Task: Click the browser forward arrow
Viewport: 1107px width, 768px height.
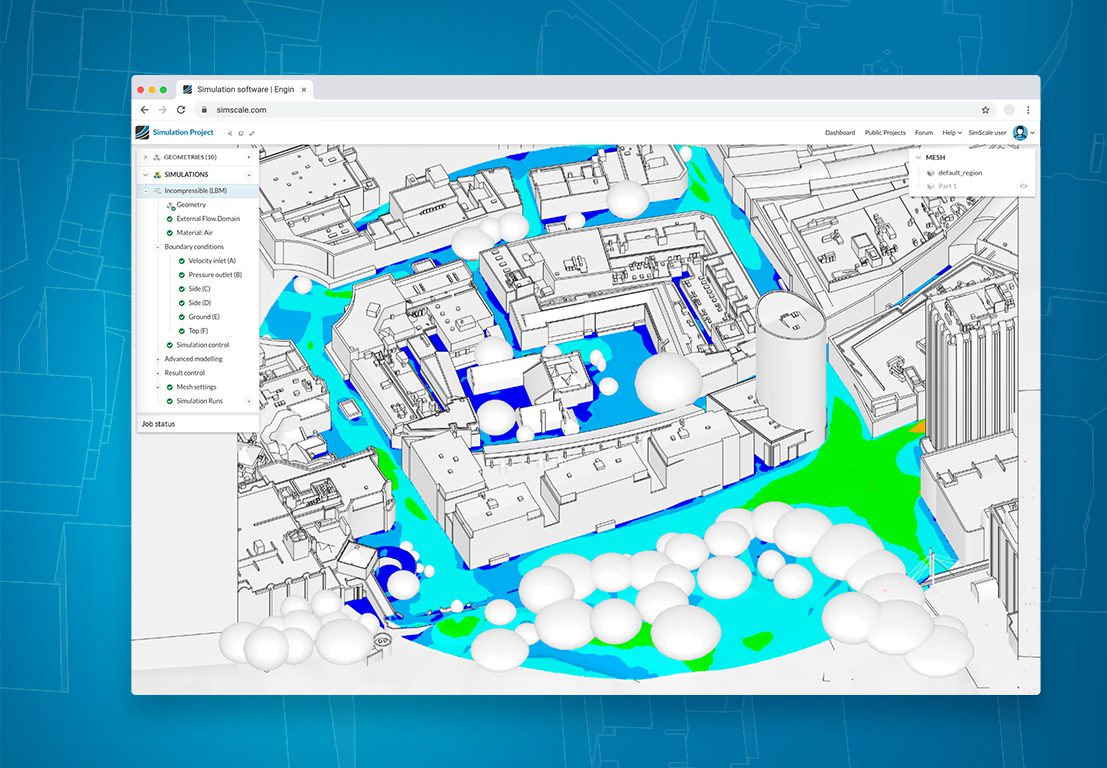Action: 162,110
